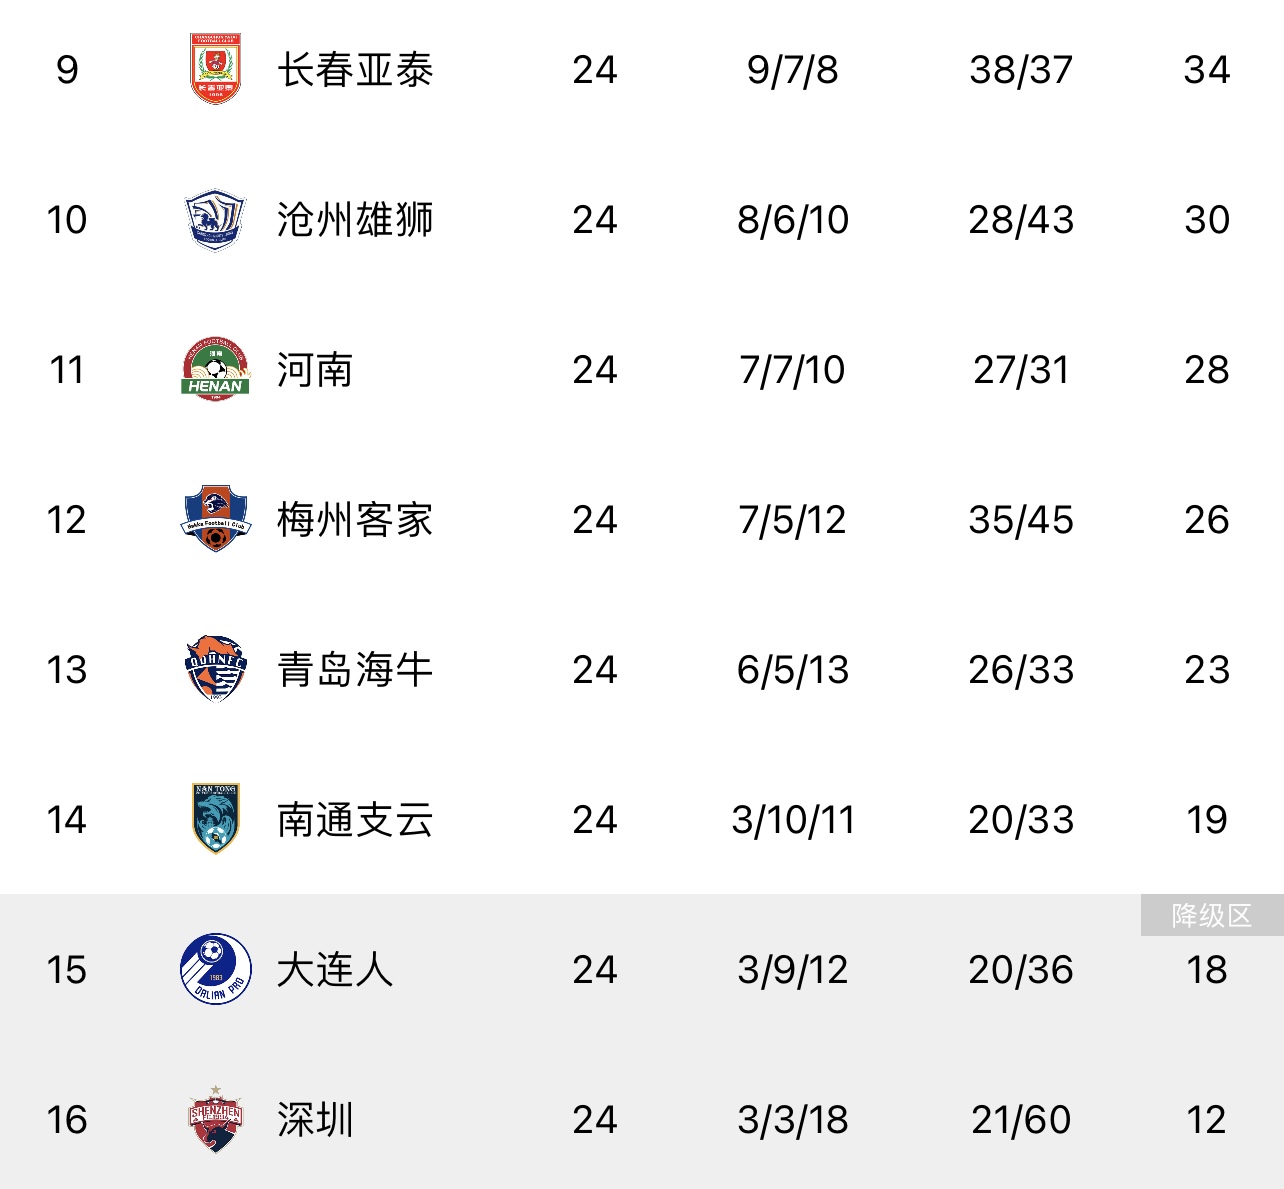The height and width of the screenshot is (1189, 1284).
Task: Select the Shenzhen club crest
Action: [215, 1119]
